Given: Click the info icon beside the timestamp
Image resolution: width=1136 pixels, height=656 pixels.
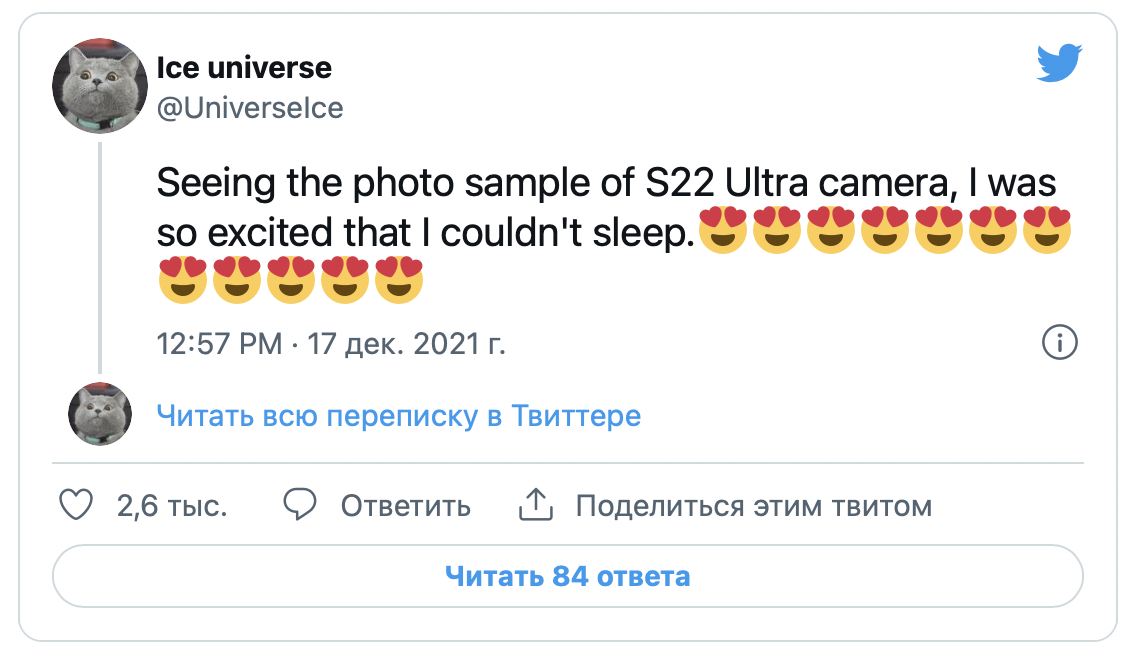Looking at the screenshot, I should tap(1059, 343).
